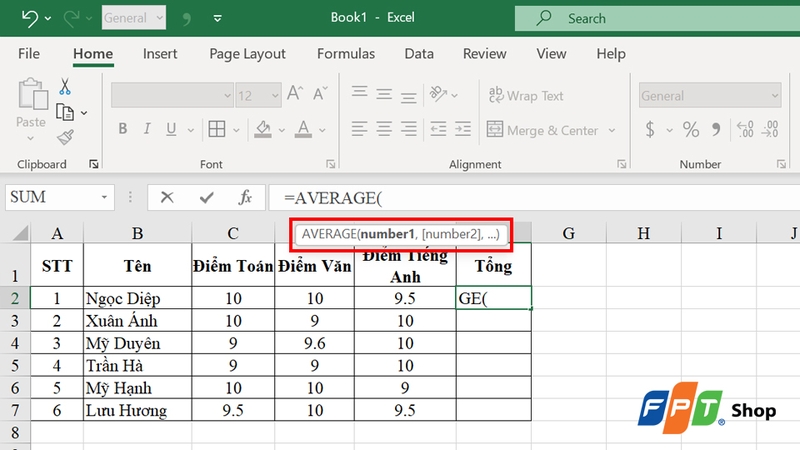The image size is (800, 450).
Task: Open the Alignment dialog launcher
Action: click(x=621, y=164)
